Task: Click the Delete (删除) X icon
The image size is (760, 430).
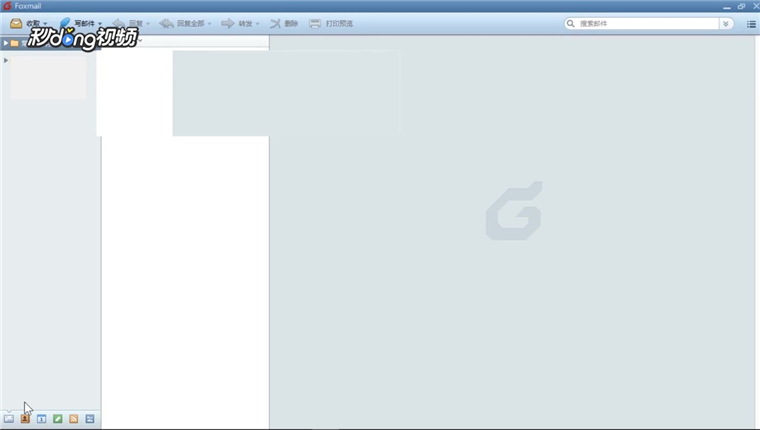Action: tap(275, 23)
